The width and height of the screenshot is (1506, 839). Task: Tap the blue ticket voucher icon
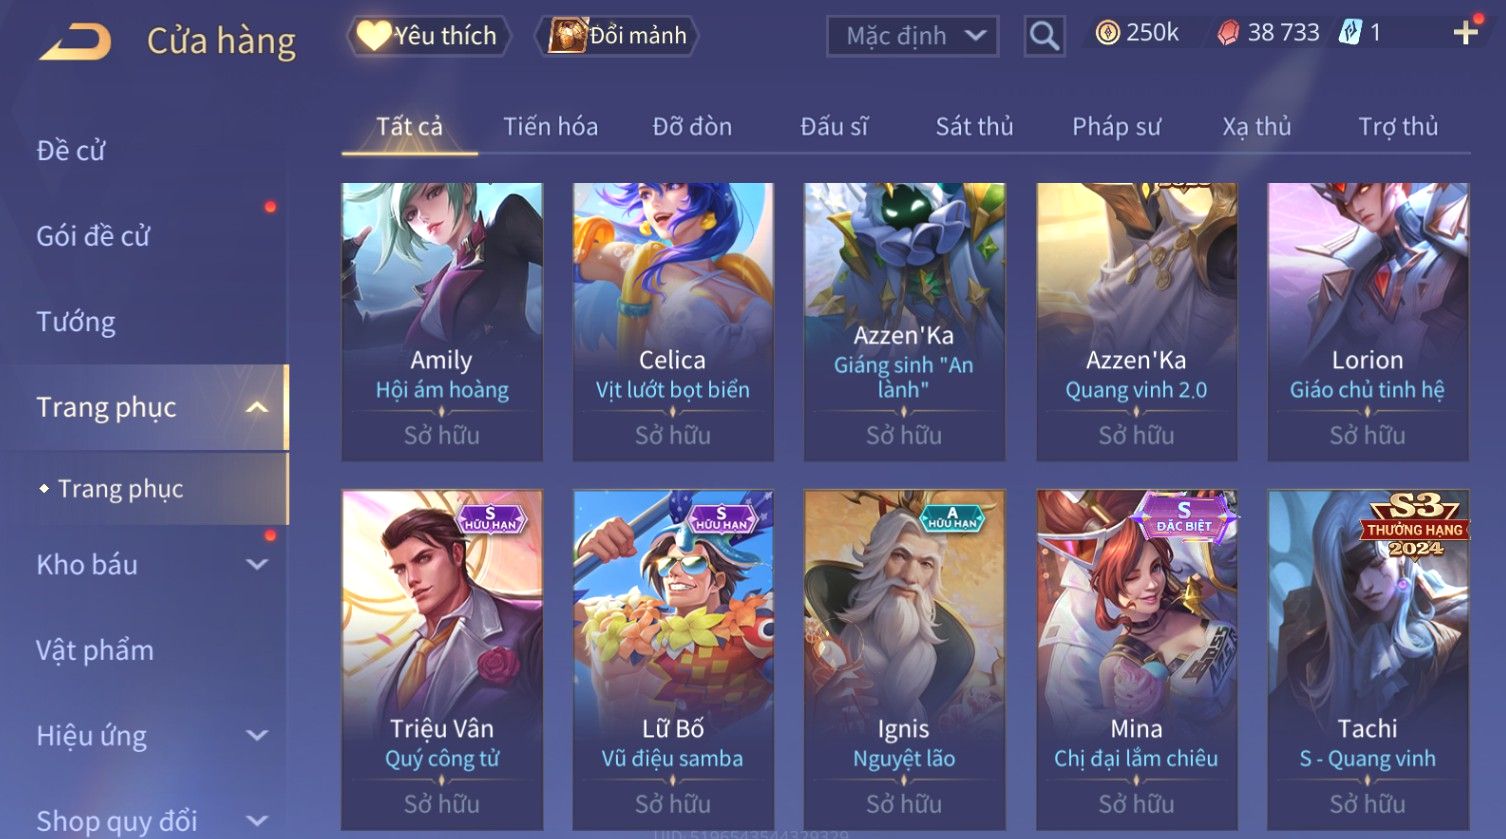(1350, 33)
